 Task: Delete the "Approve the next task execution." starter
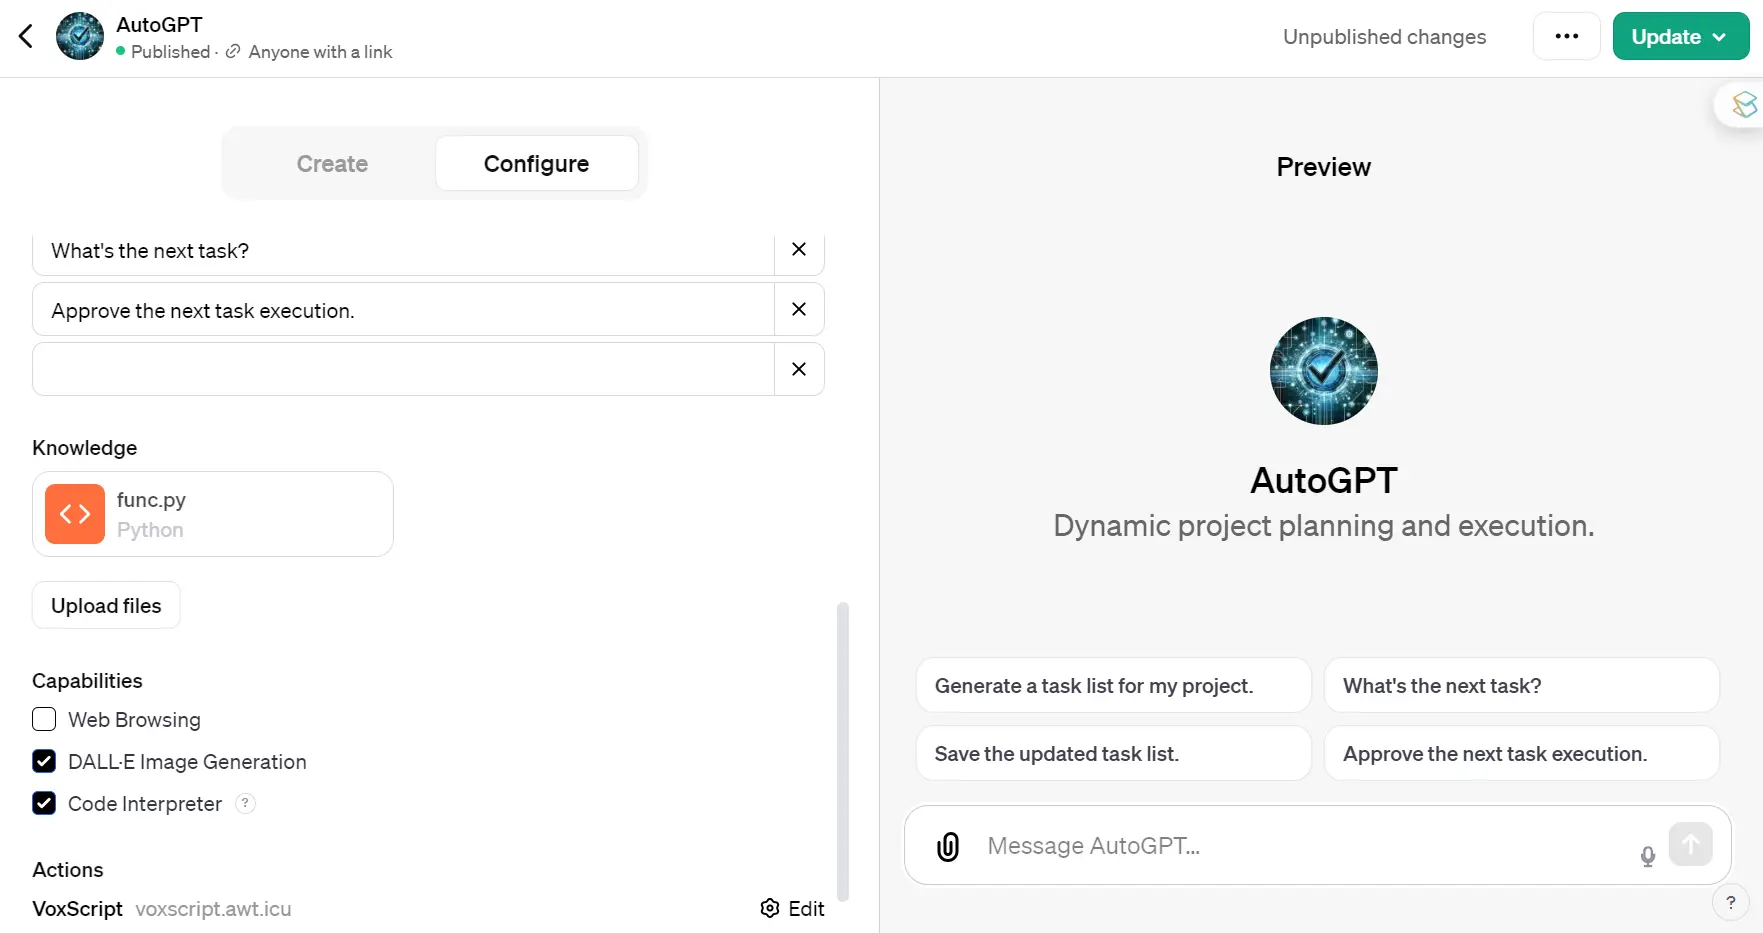pyautogui.click(x=799, y=310)
